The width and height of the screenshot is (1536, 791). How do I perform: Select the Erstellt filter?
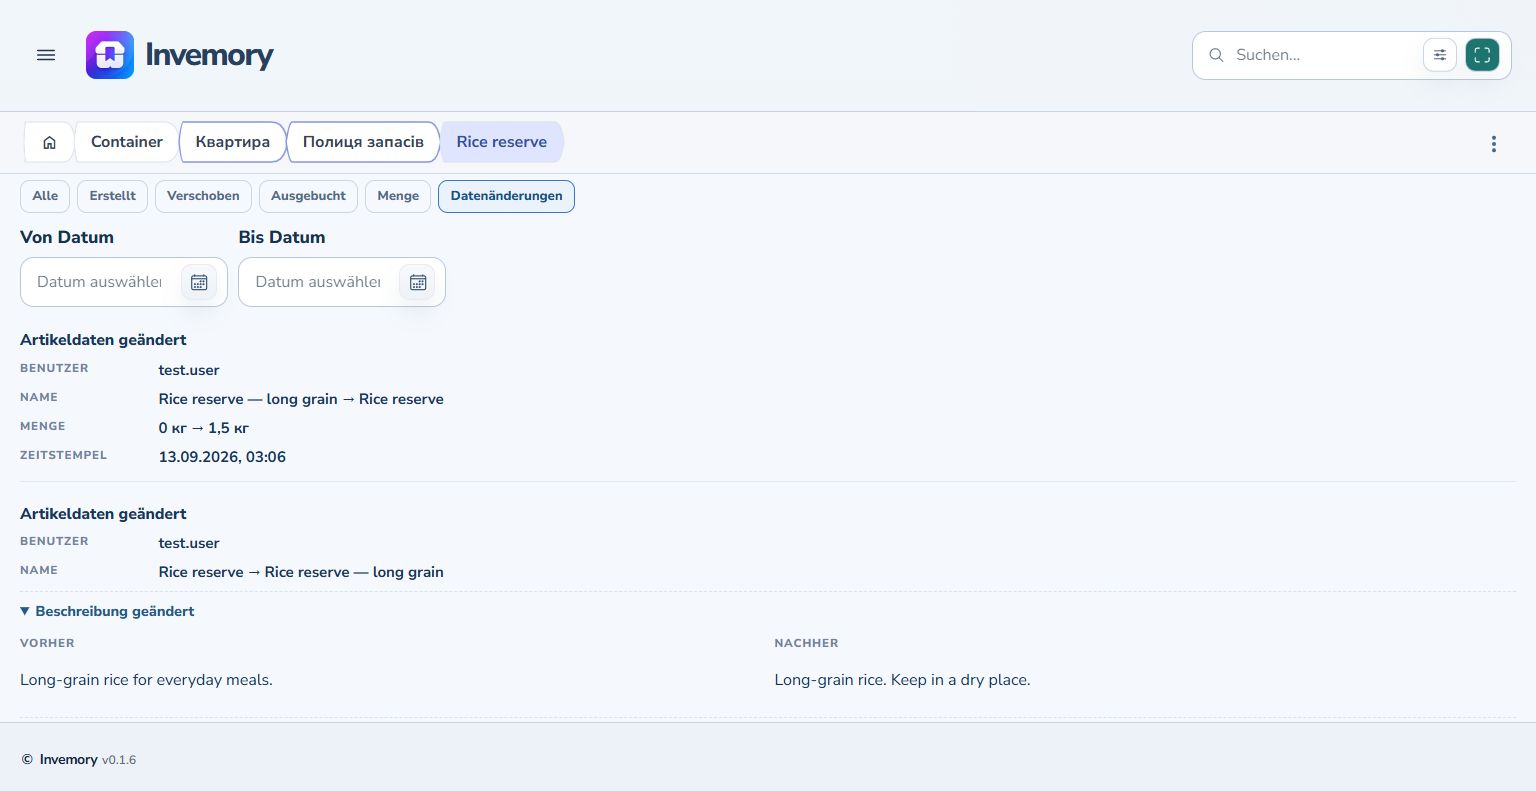113,196
